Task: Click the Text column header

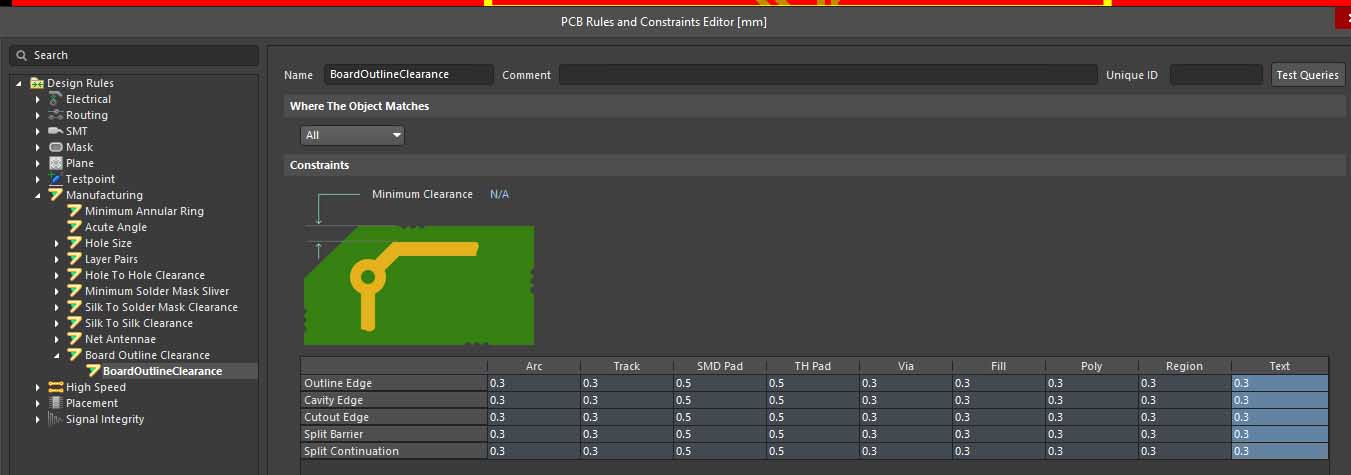Action: coord(1279,366)
